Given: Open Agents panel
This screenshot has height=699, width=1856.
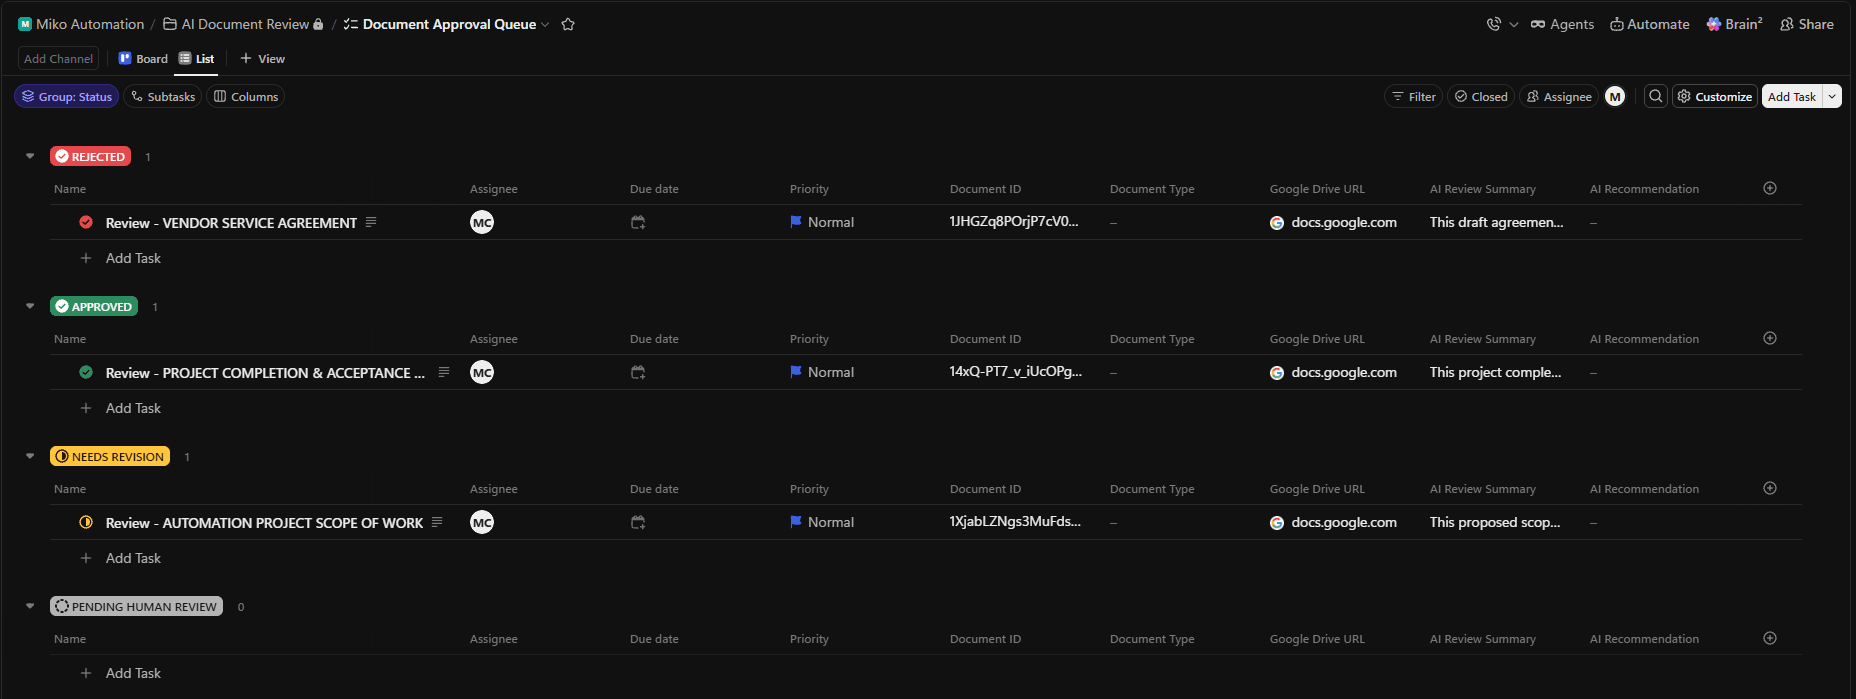Looking at the screenshot, I should pos(1562,24).
